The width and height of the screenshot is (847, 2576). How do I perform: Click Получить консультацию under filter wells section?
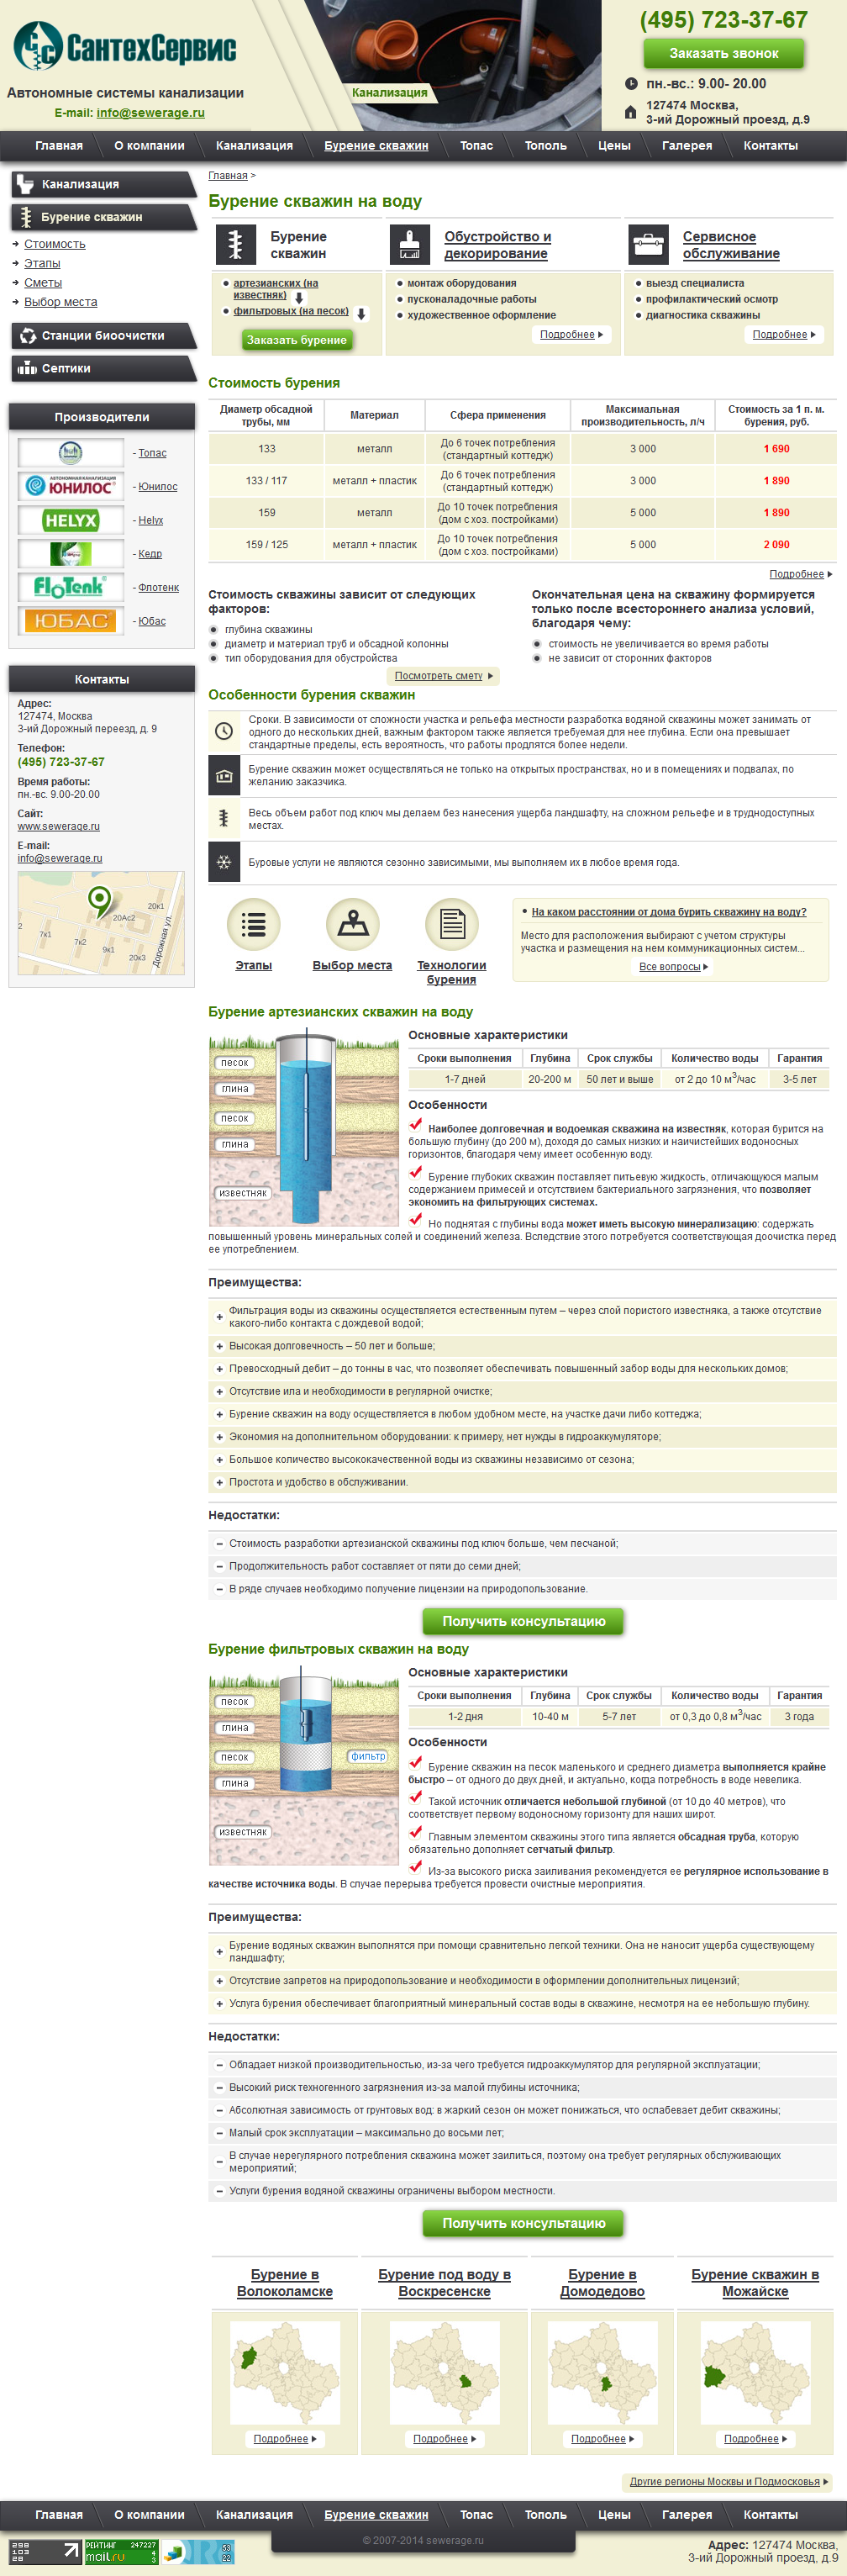tap(523, 2223)
